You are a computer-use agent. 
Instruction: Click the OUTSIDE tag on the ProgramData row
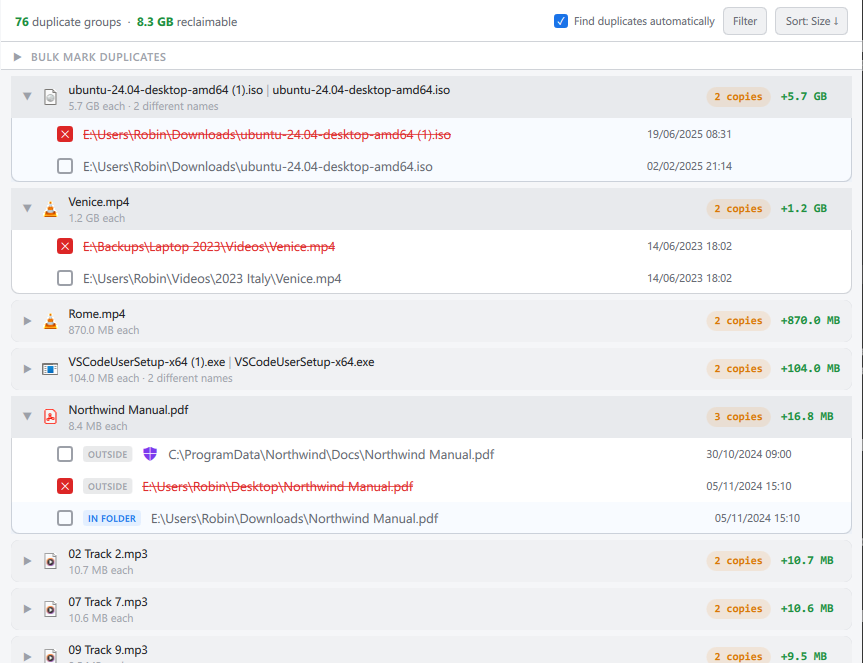(x=107, y=454)
